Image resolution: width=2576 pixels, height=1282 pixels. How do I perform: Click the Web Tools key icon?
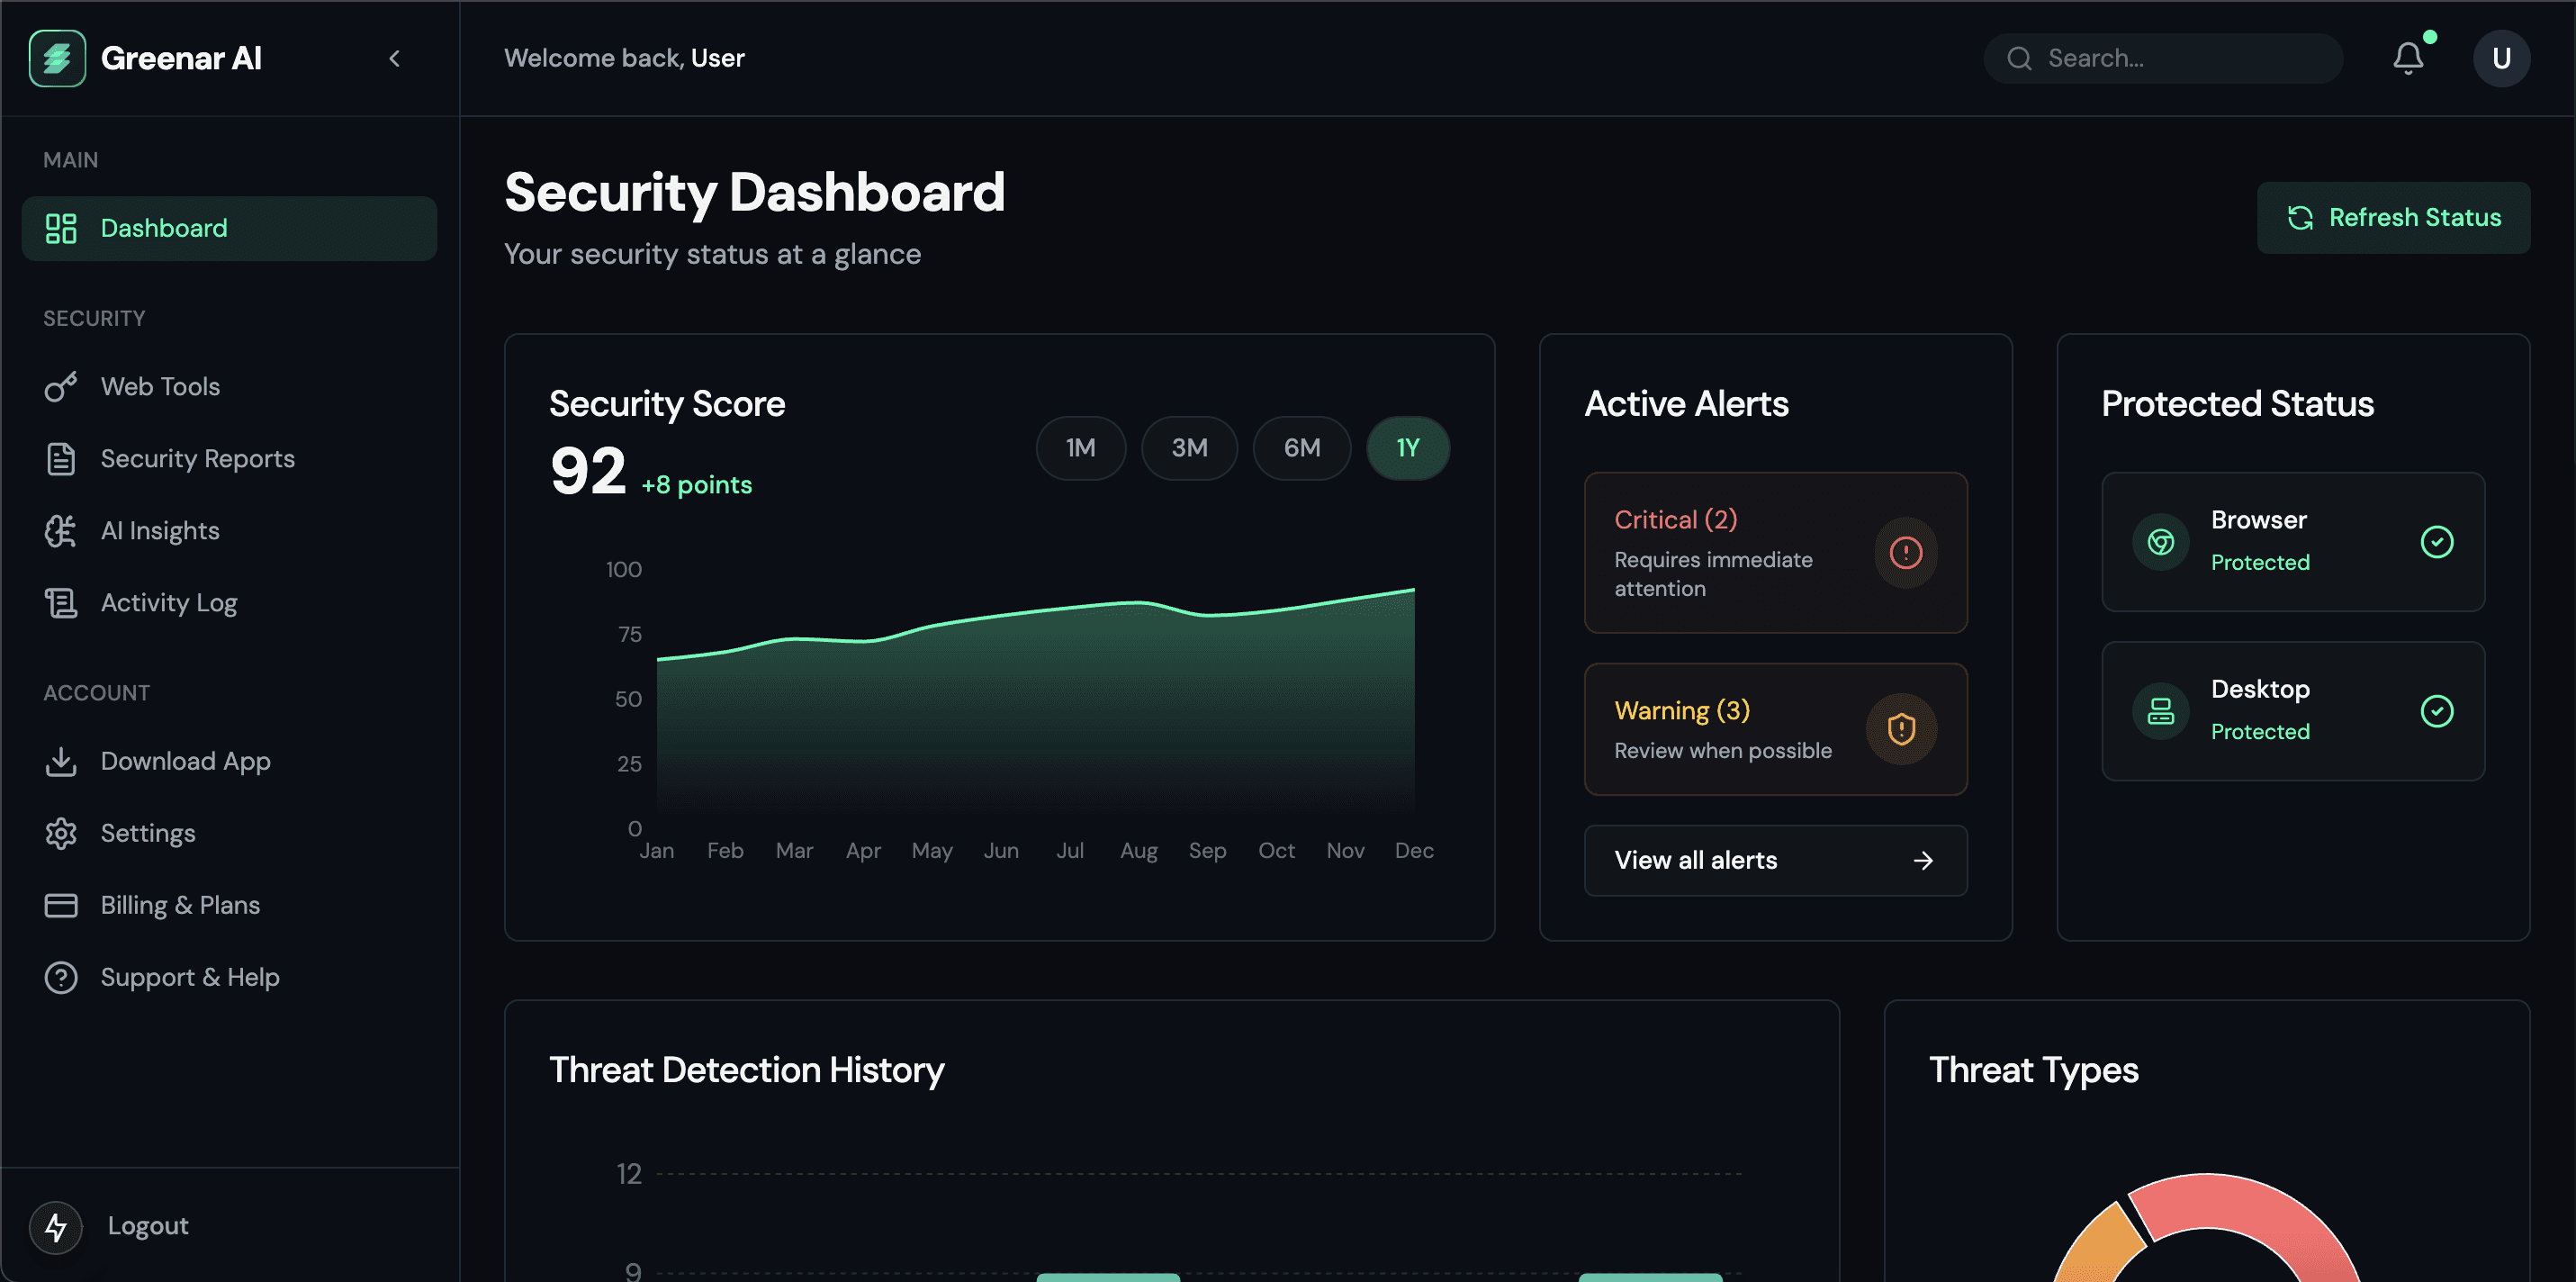[61, 387]
